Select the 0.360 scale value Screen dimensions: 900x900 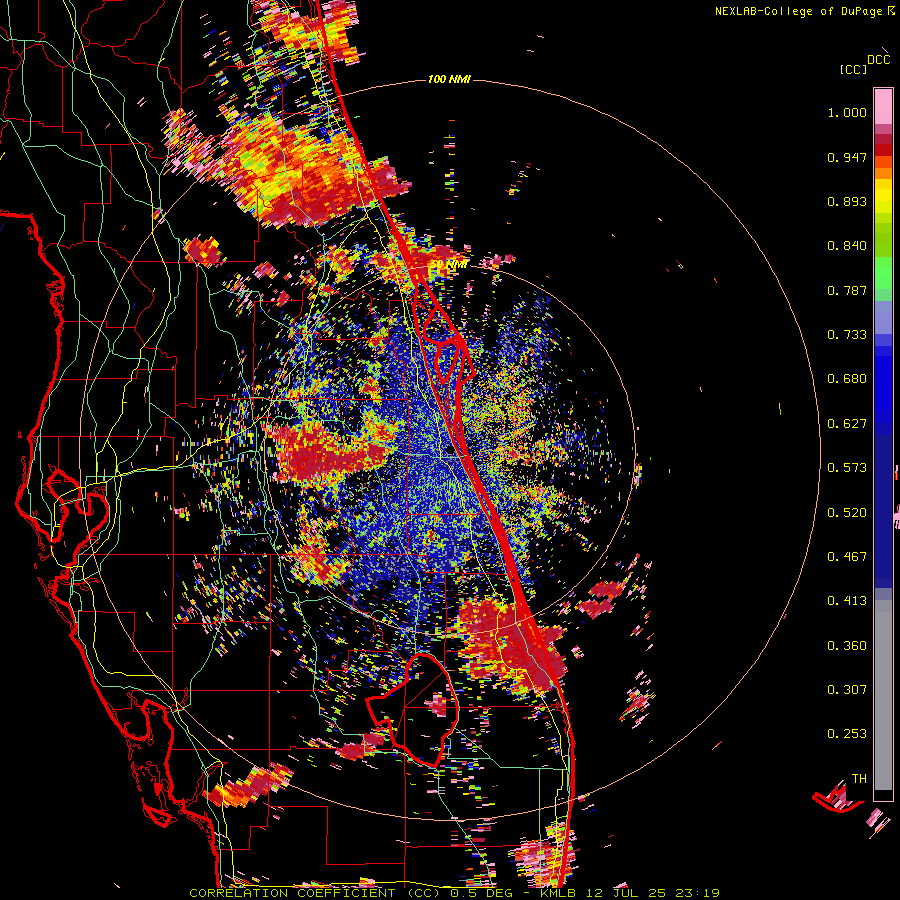(x=847, y=646)
